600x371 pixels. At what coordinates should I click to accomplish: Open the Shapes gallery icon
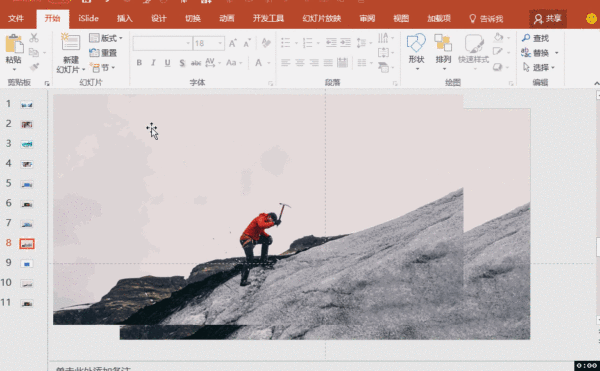click(416, 42)
